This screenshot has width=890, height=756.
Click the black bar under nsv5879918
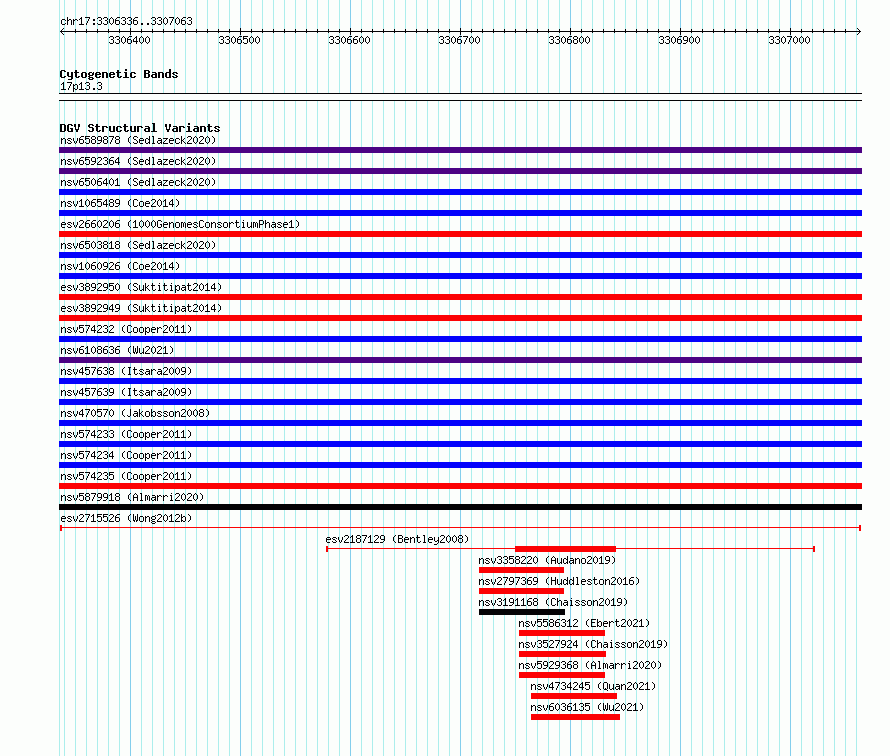click(x=460, y=507)
